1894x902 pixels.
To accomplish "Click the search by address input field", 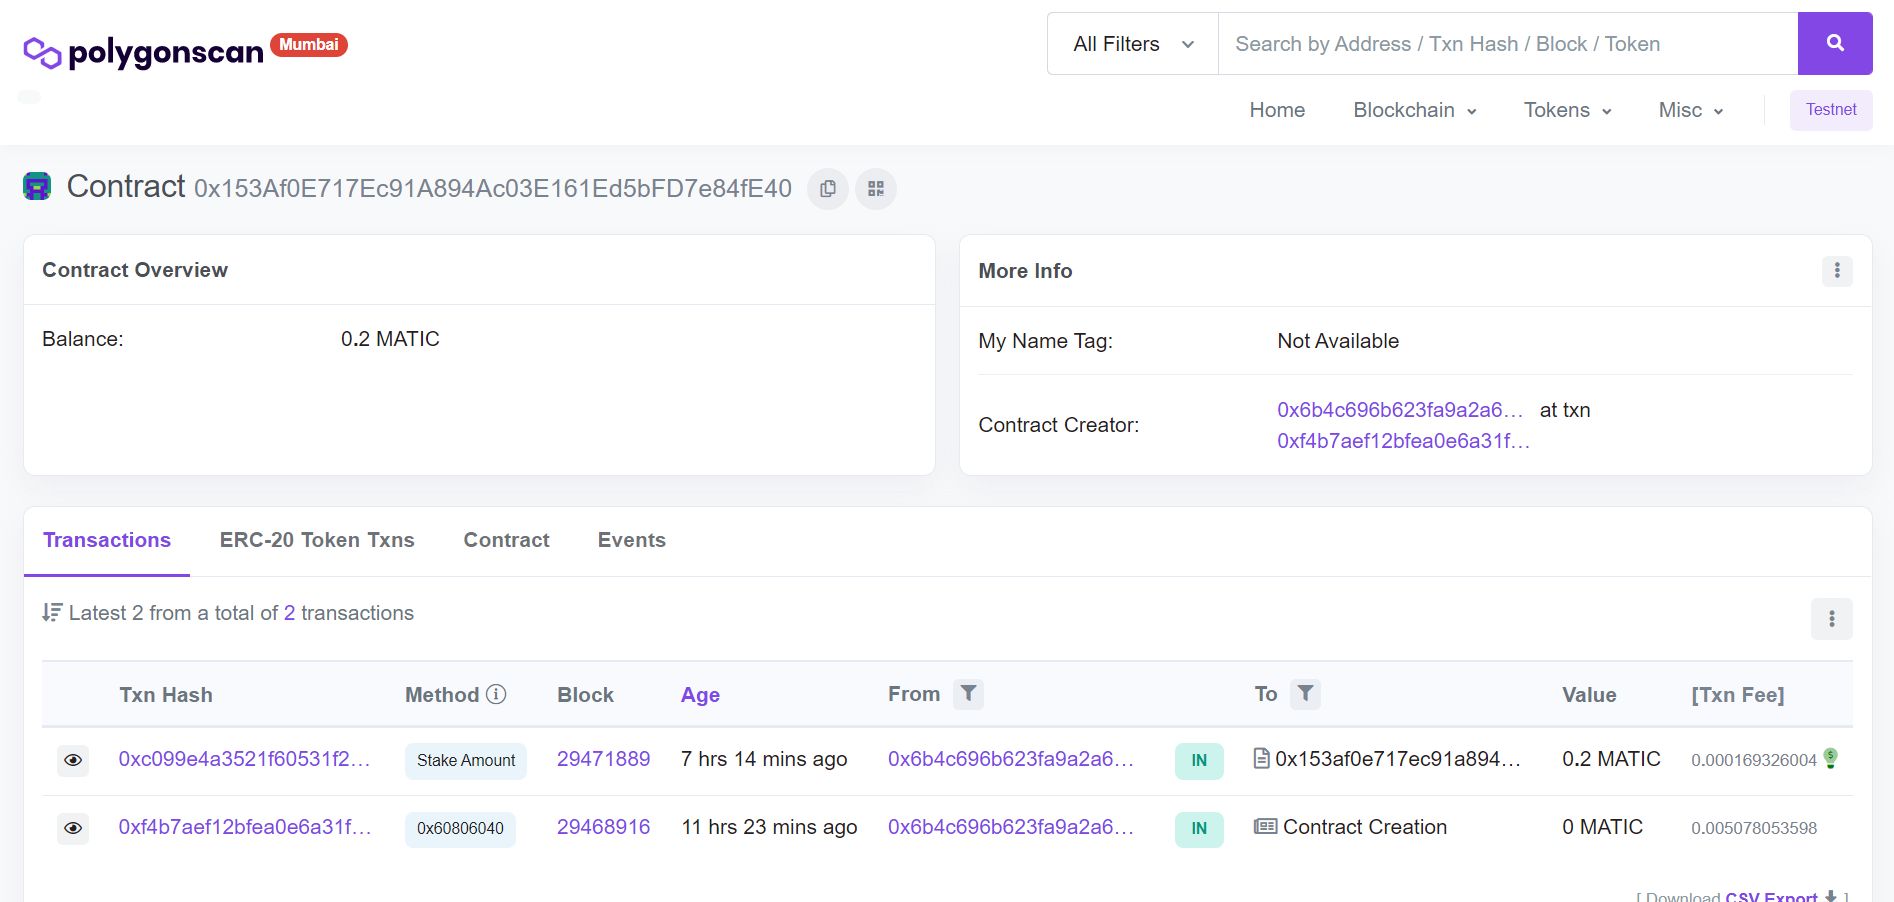I will pyautogui.click(x=1508, y=43).
